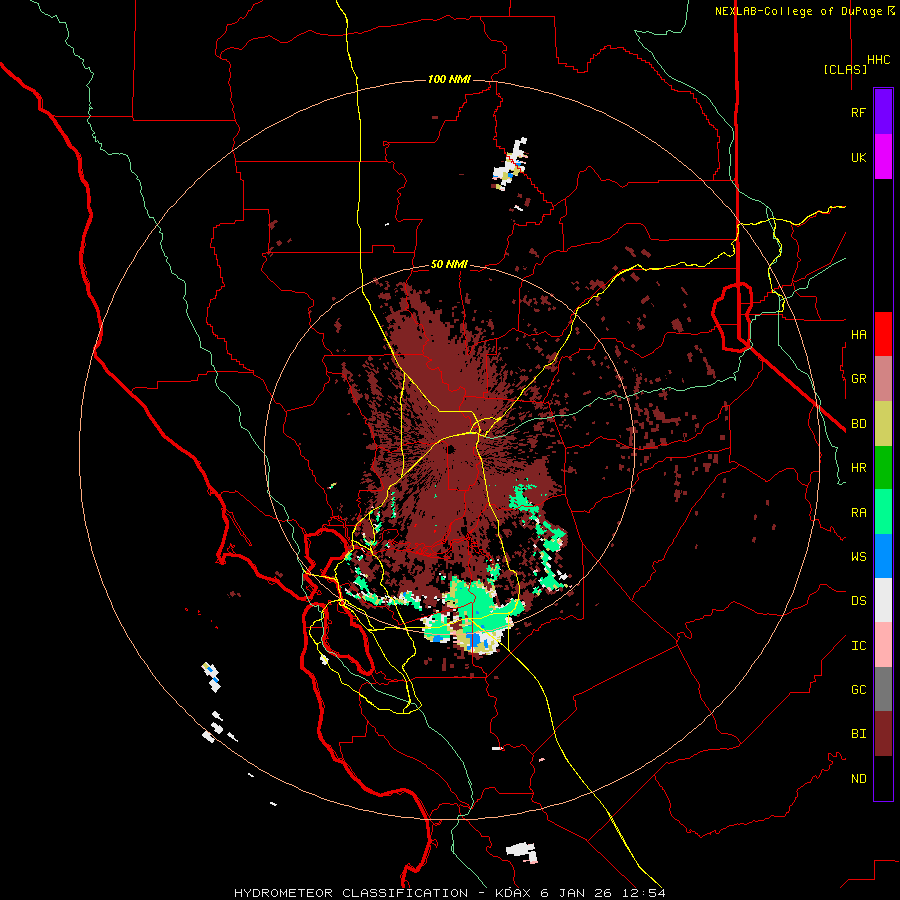Click the HHC product code label

pos(879,60)
